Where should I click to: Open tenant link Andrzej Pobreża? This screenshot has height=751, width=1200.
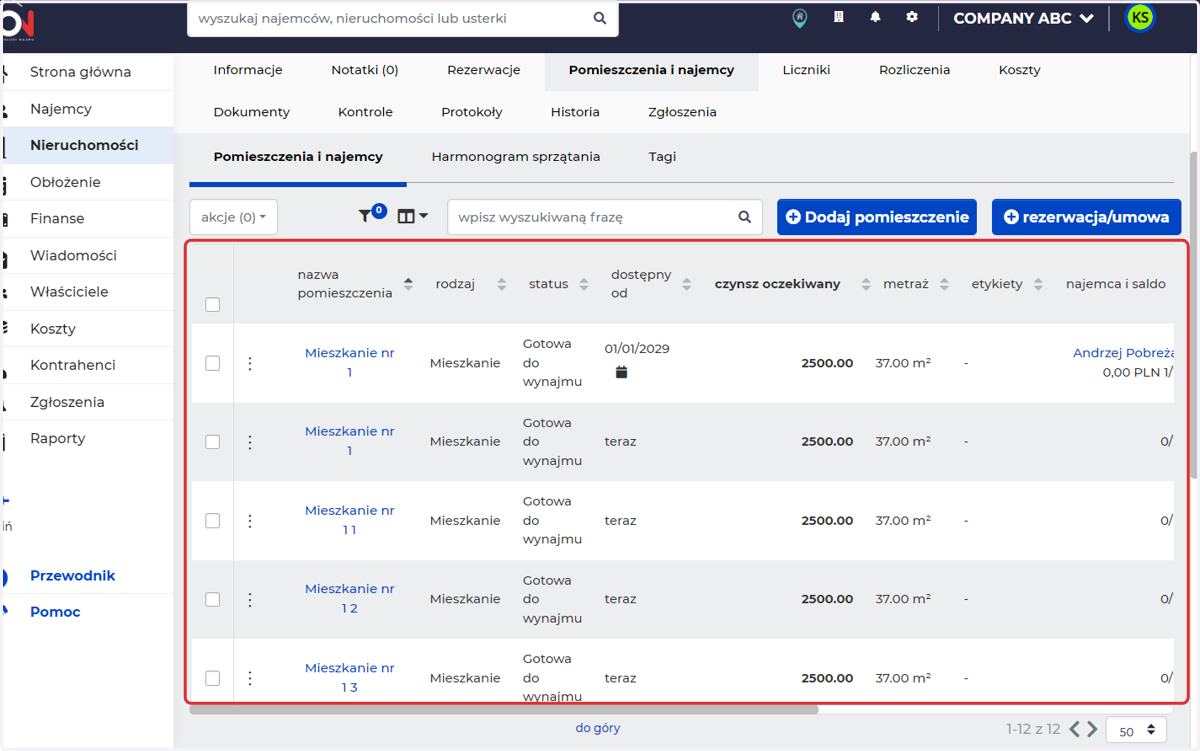click(1123, 353)
